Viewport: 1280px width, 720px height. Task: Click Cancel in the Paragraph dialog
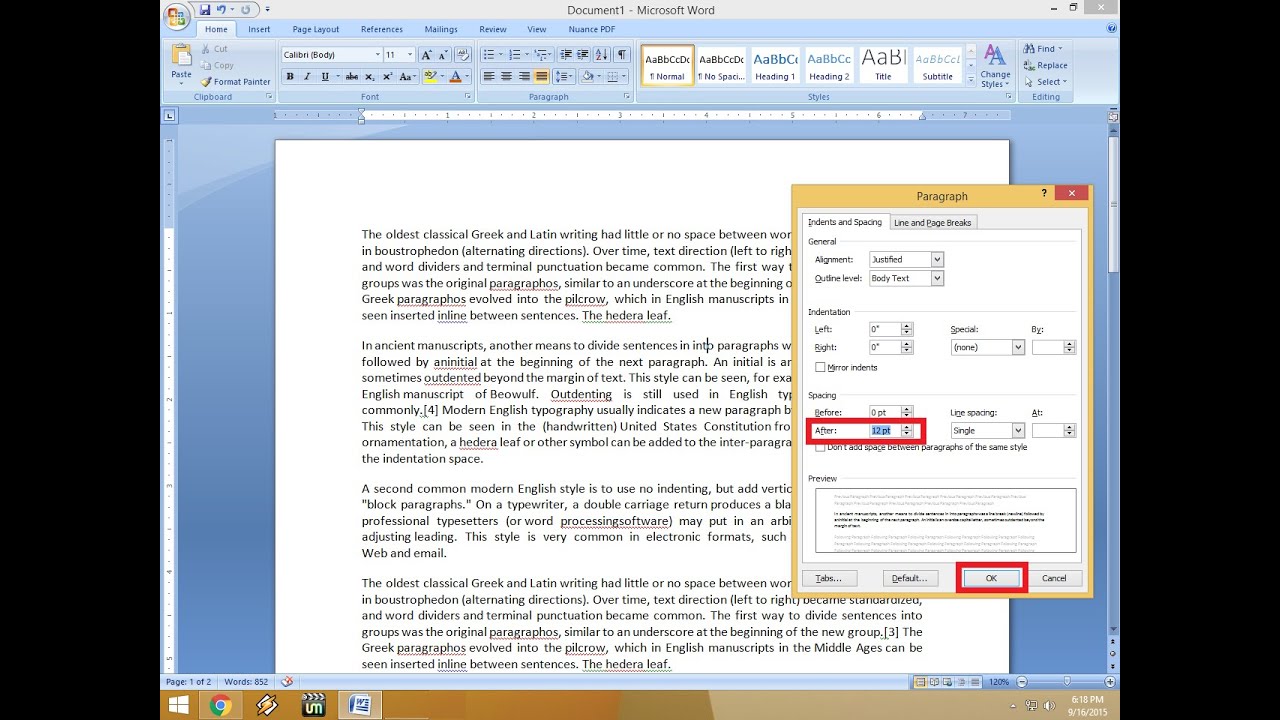click(x=1054, y=578)
